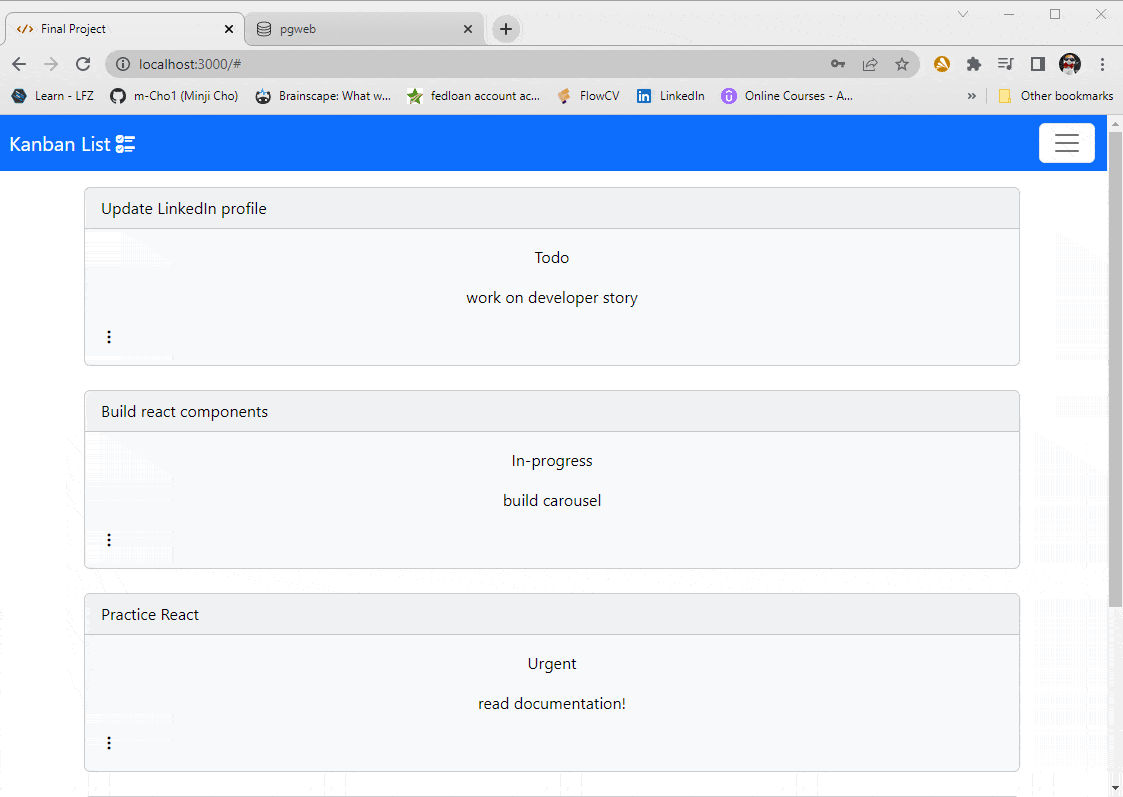The width and height of the screenshot is (1123, 797).
Task: Click the In-progress status label
Action: click(x=551, y=460)
